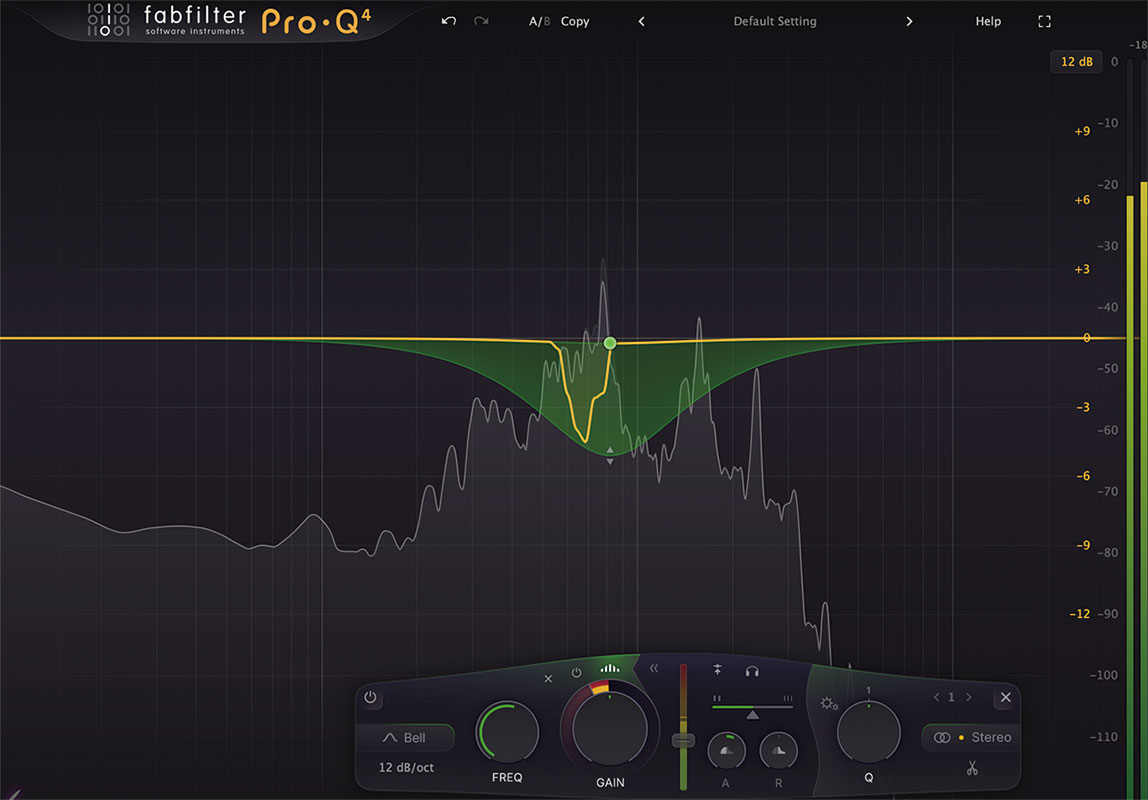The height and width of the screenshot is (800, 1148).
Task: Toggle full screen mode icon
Action: coord(1045,21)
